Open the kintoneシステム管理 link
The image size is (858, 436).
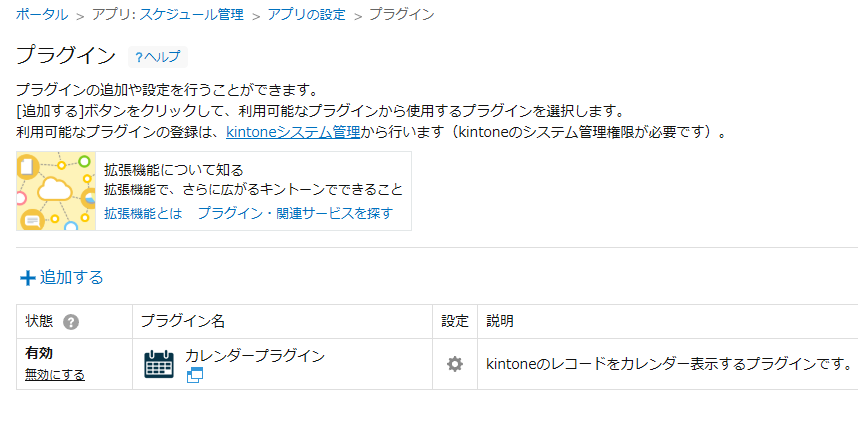point(293,132)
